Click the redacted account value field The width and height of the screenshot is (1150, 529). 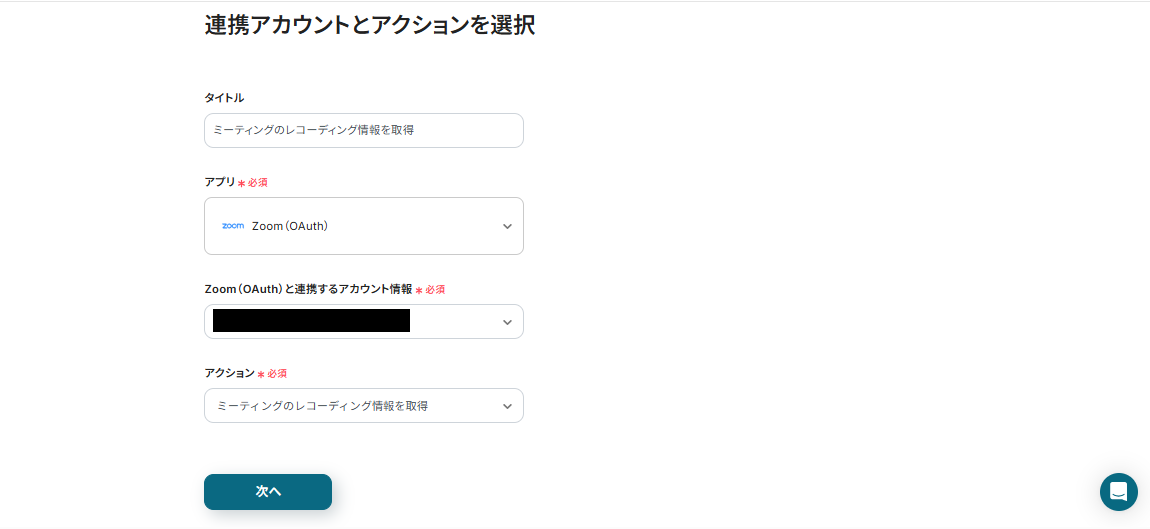tap(311, 321)
